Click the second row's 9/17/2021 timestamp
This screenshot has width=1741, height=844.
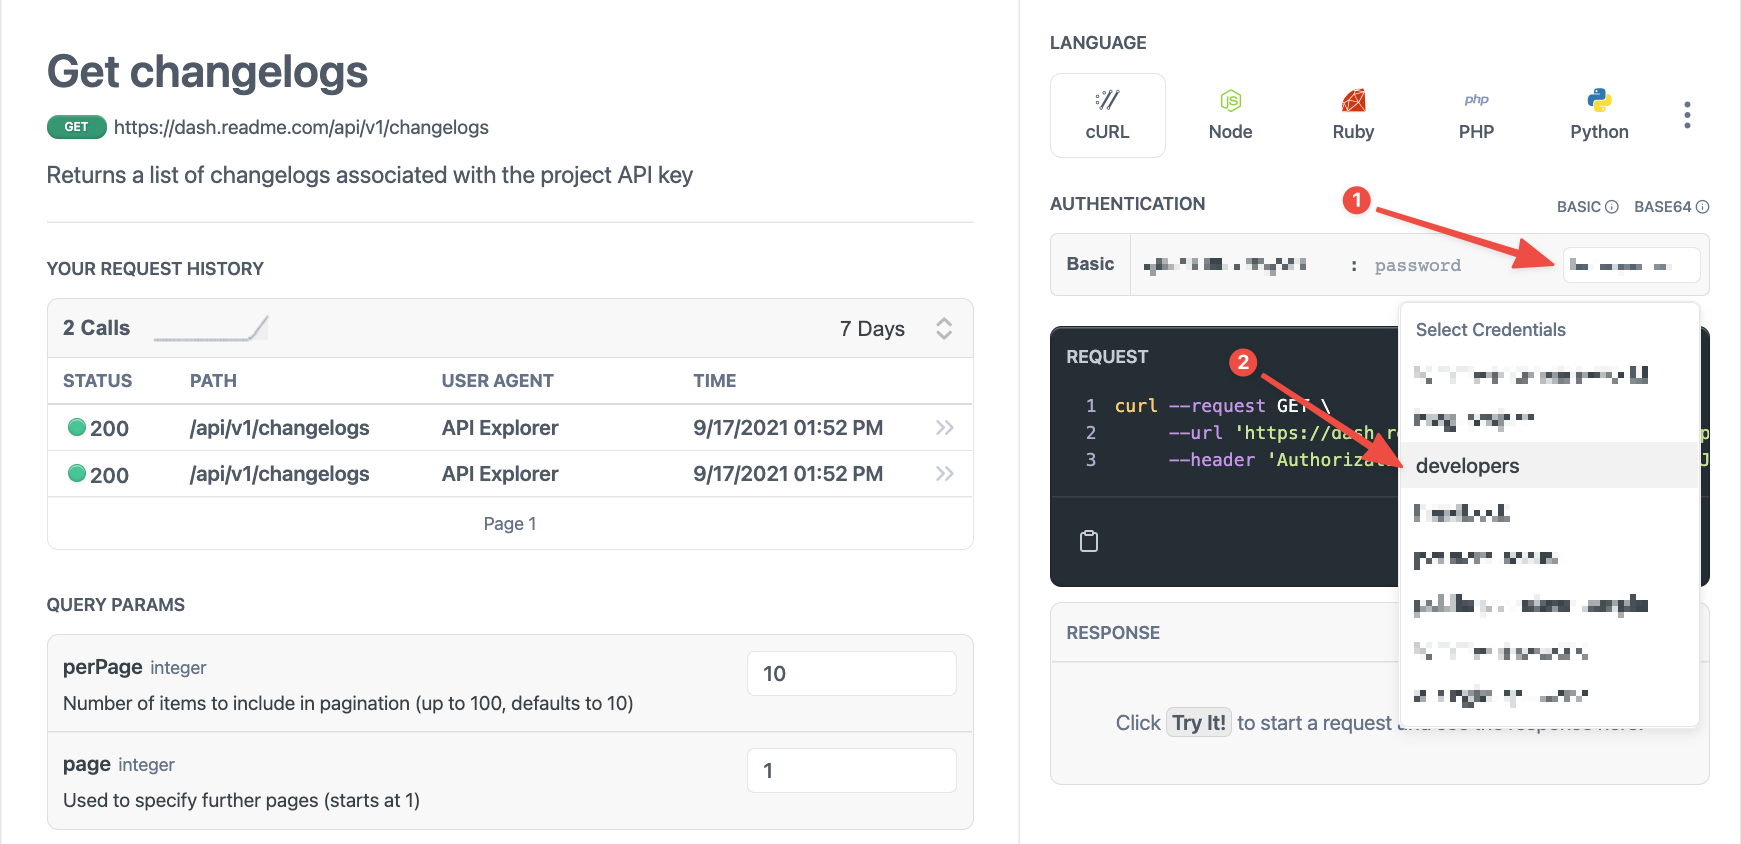(788, 474)
